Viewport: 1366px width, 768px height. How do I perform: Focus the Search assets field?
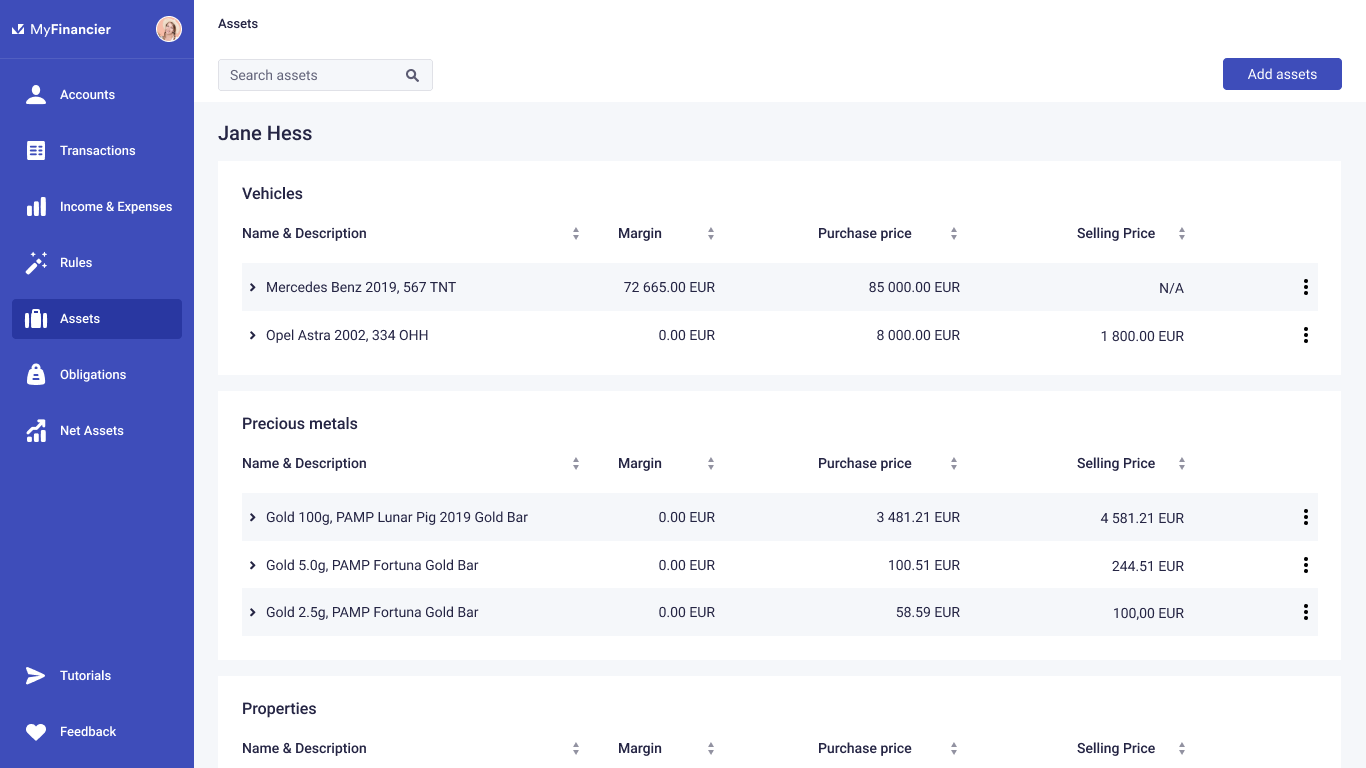[310, 75]
